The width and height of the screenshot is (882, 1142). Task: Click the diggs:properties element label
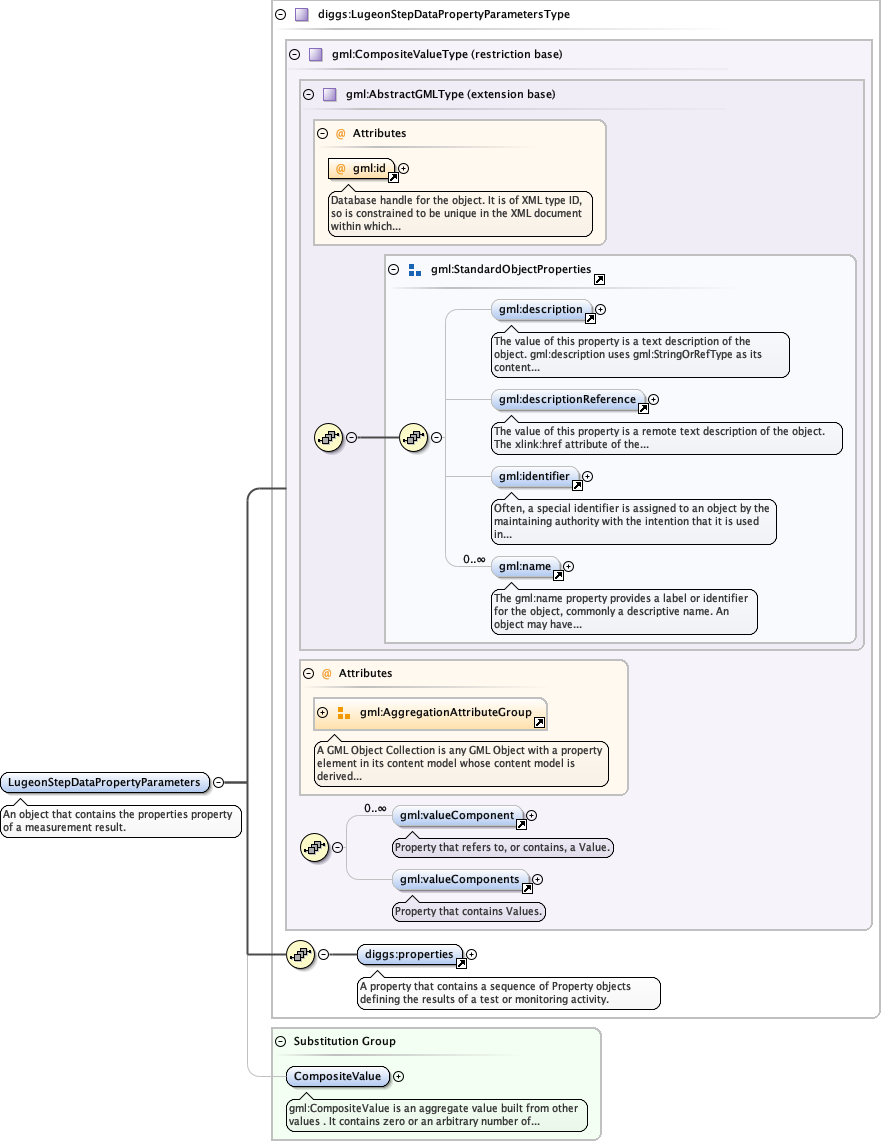click(409, 954)
